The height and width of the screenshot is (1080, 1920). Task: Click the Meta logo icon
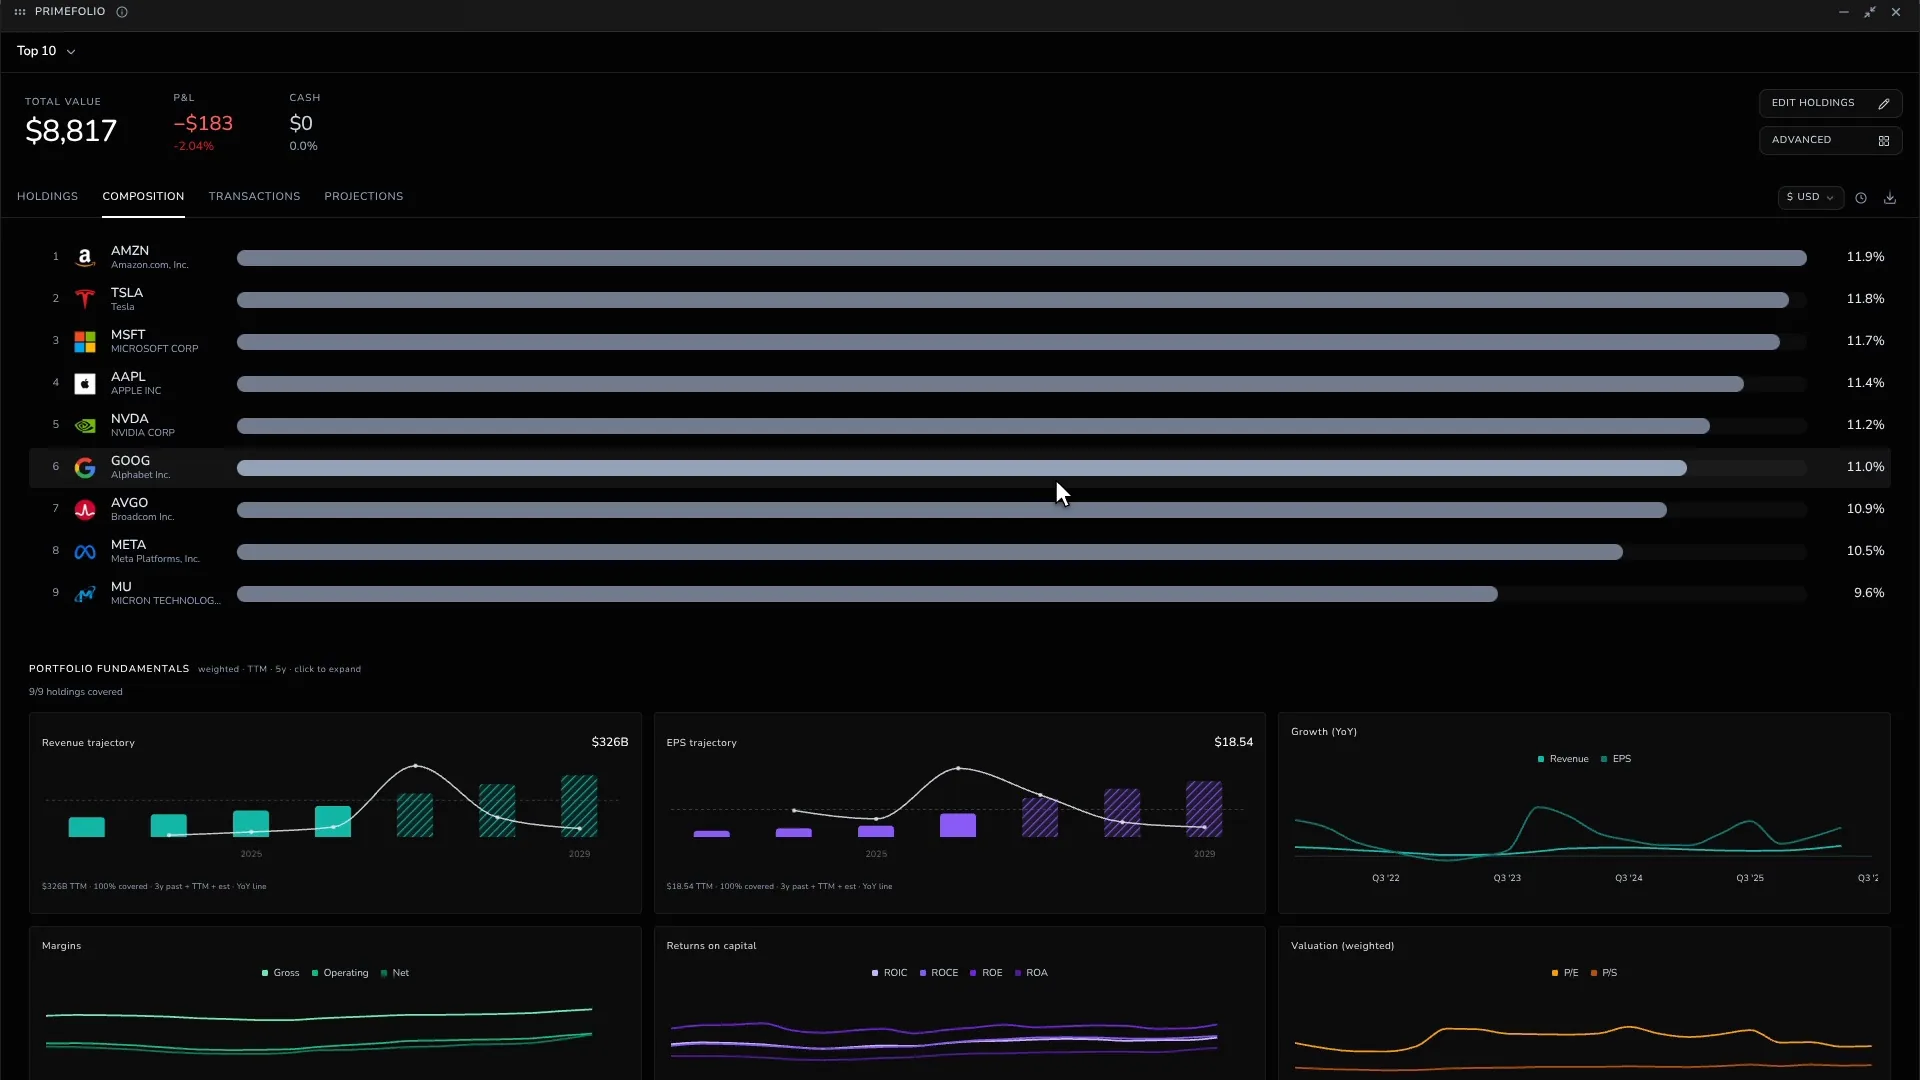click(85, 552)
